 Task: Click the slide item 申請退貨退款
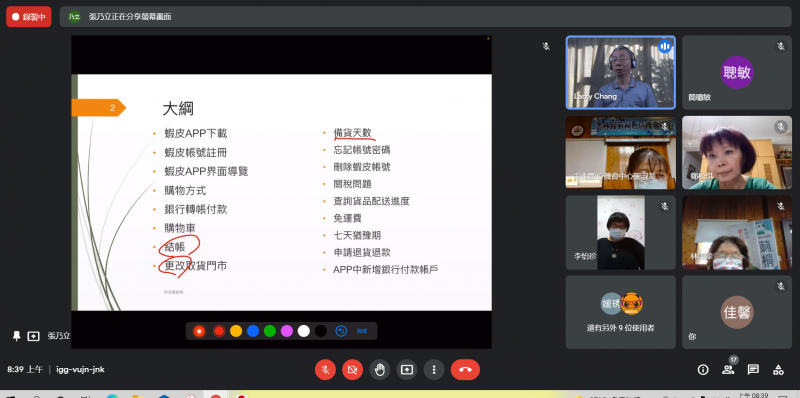(x=362, y=252)
